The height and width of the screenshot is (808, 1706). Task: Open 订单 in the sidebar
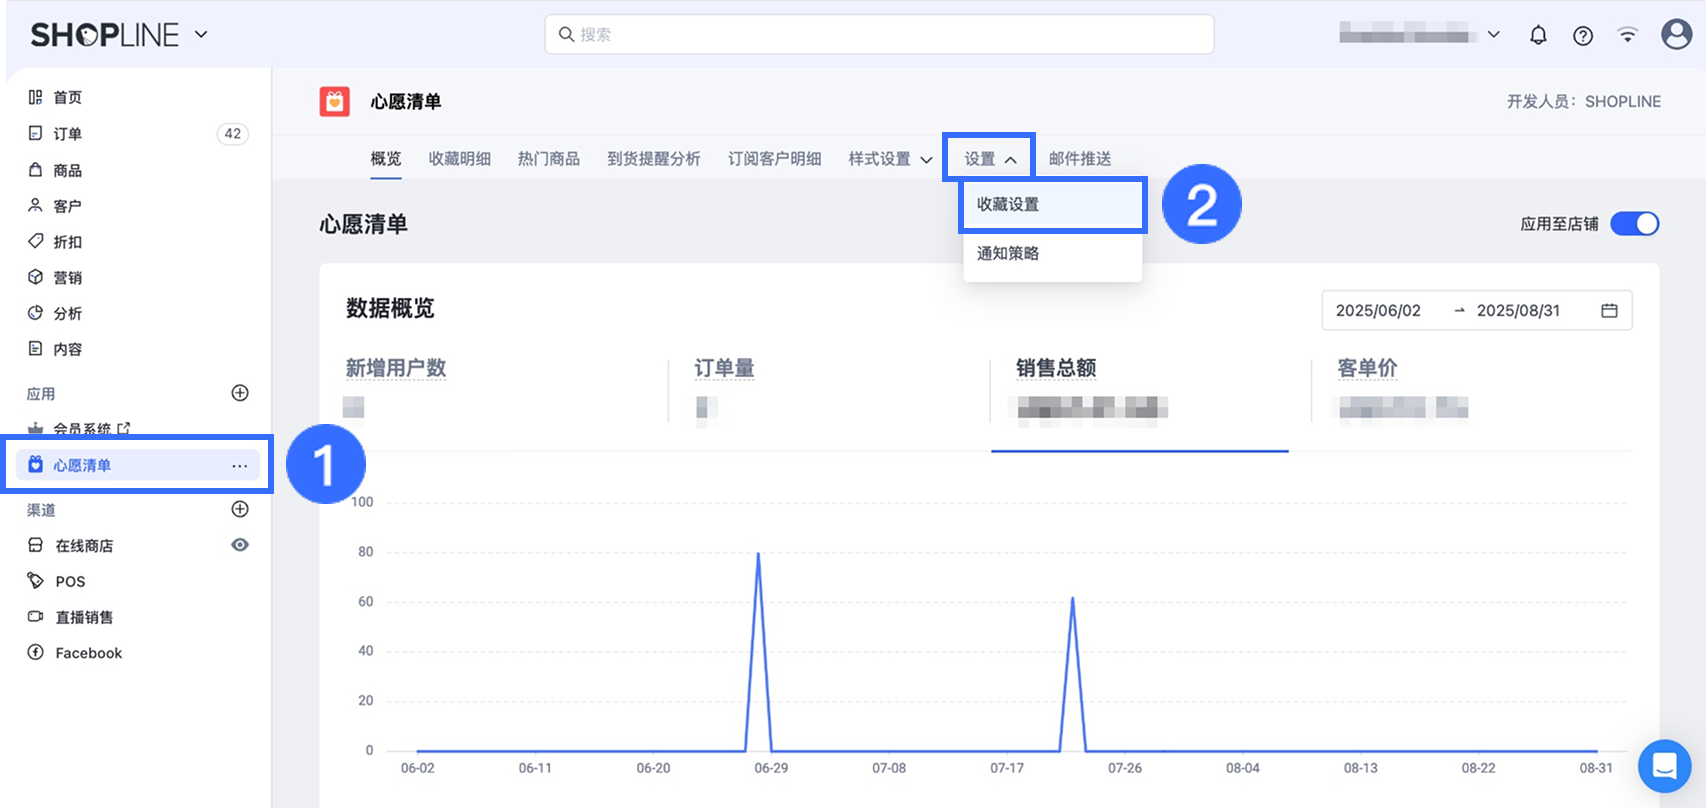click(x=68, y=134)
